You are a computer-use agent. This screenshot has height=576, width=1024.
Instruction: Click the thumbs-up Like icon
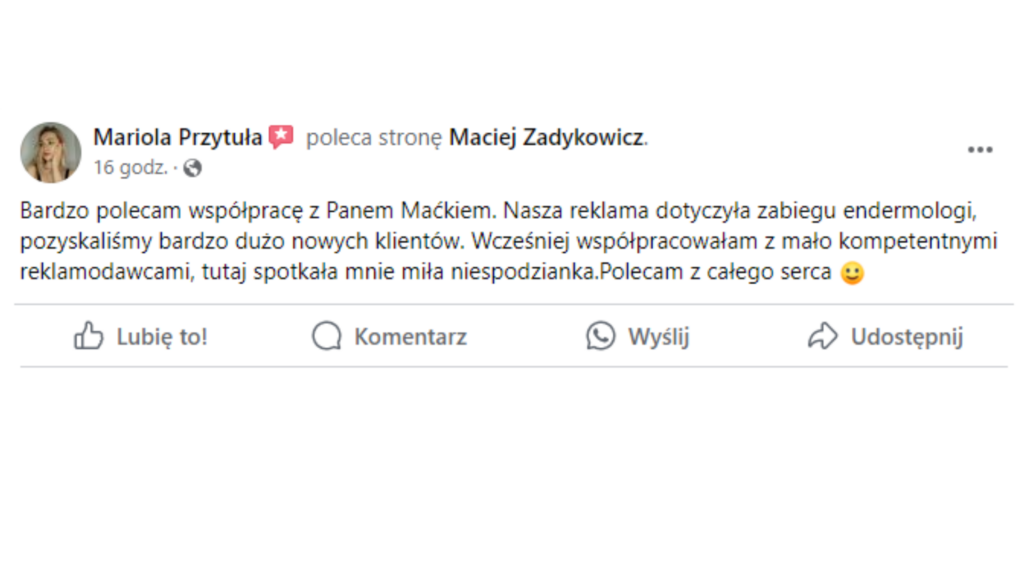(89, 336)
